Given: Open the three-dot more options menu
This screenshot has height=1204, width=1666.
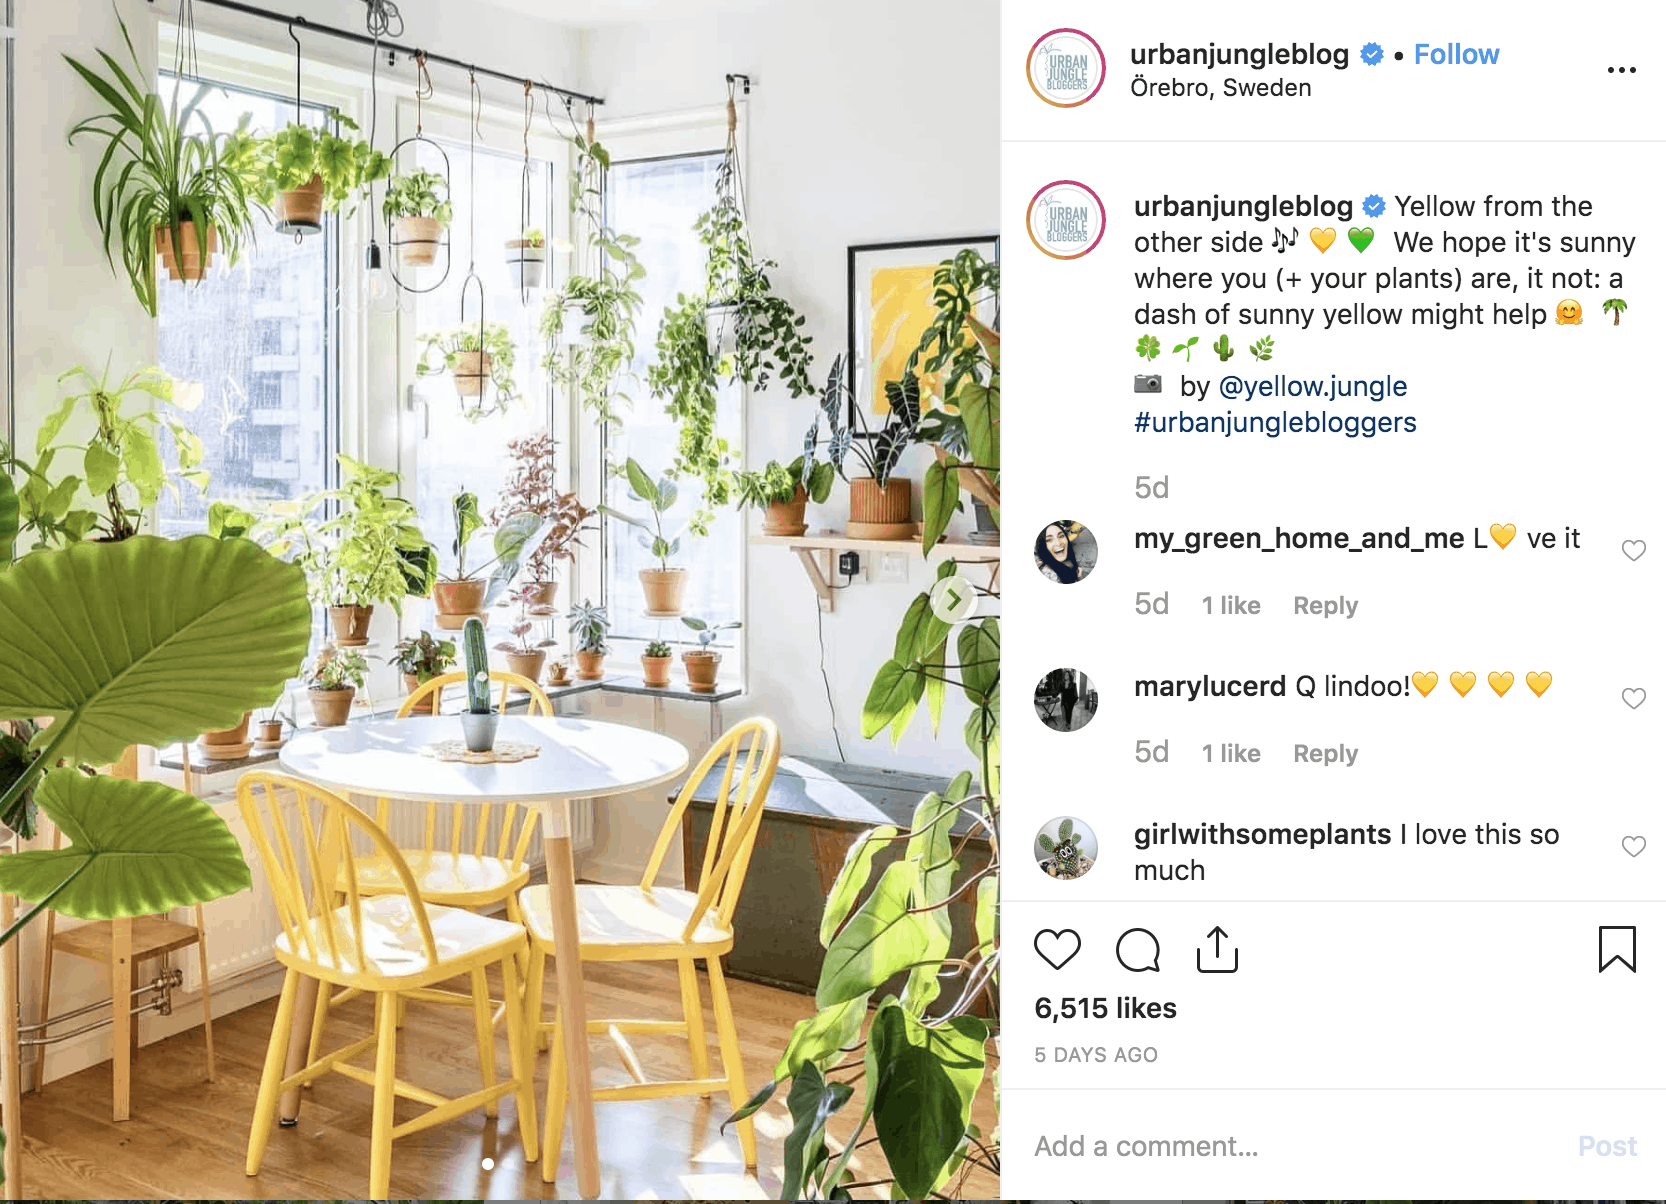Looking at the screenshot, I should (x=1621, y=70).
